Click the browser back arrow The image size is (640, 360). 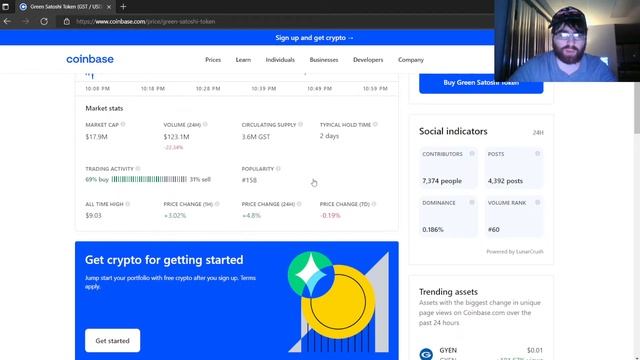tap(7, 21)
